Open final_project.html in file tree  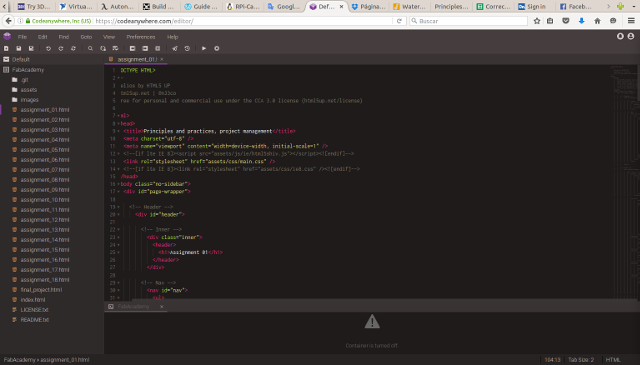coord(41,289)
